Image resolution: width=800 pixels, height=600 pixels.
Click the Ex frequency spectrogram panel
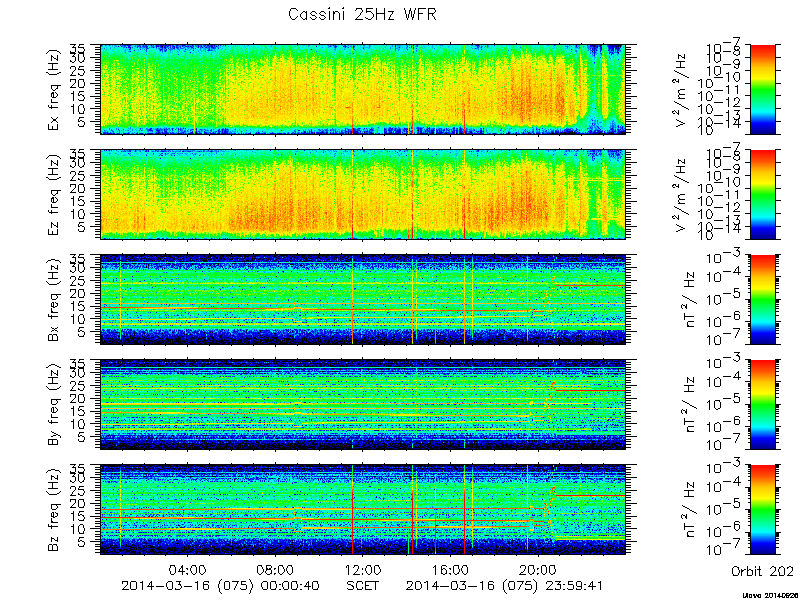[x=363, y=89]
